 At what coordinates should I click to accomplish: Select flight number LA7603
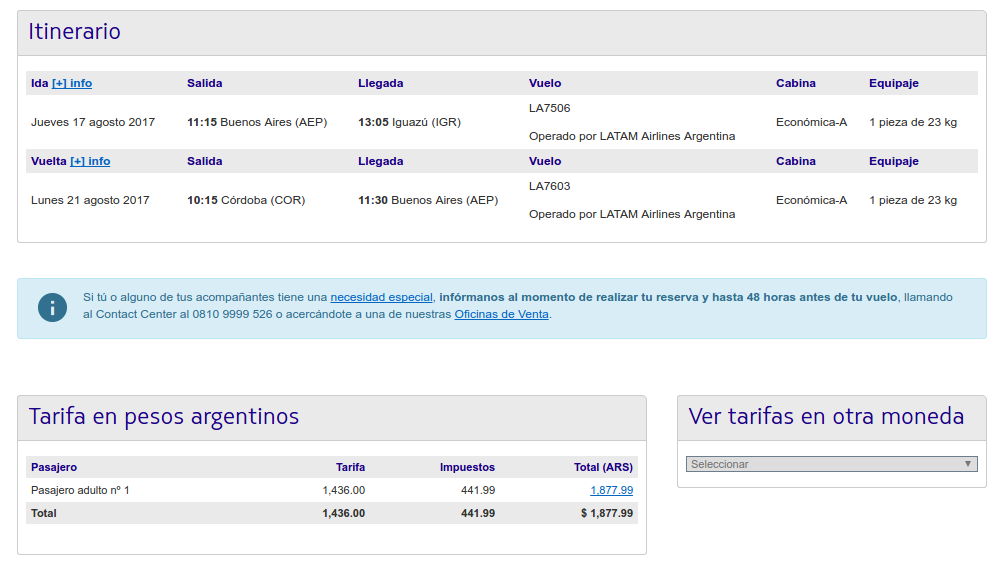click(550, 186)
